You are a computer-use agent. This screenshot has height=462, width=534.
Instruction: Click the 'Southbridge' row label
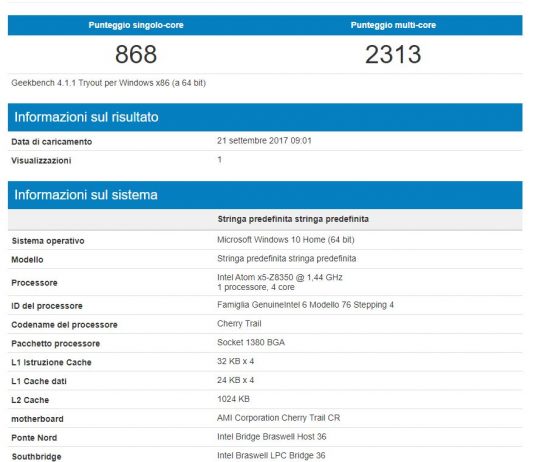tap(36, 457)
